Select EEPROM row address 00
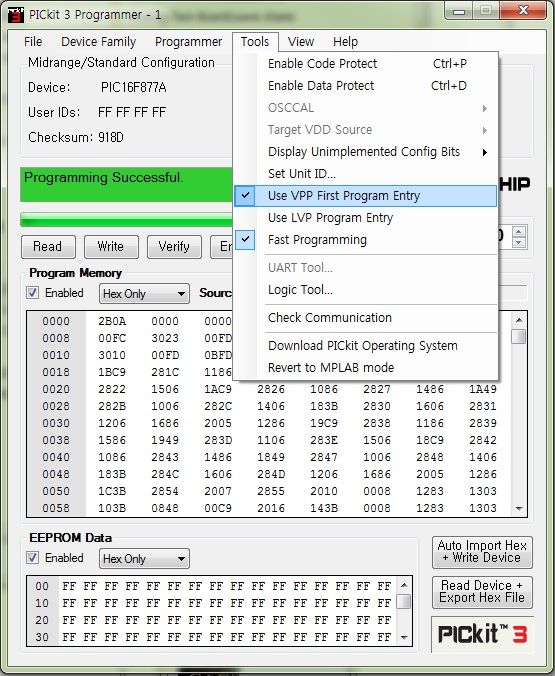555x676 pixels. coord(42,586)
